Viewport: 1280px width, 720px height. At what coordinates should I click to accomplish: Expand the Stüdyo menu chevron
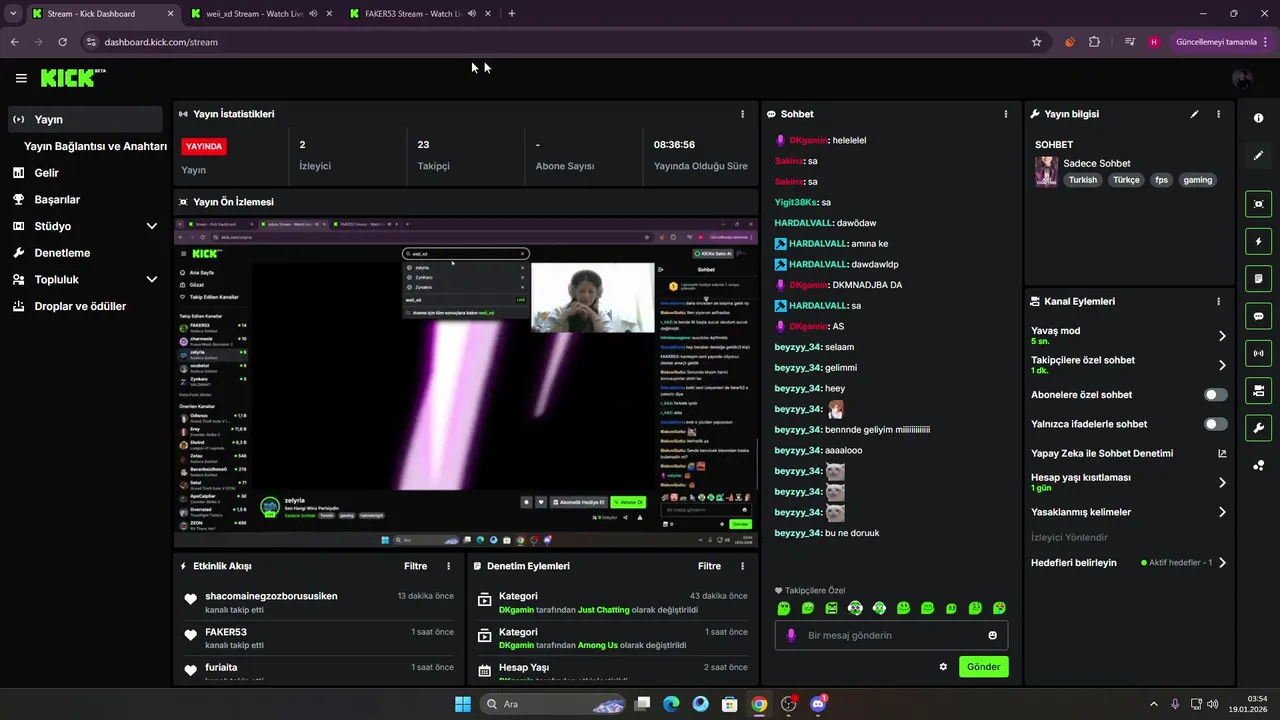pos(152,226)
